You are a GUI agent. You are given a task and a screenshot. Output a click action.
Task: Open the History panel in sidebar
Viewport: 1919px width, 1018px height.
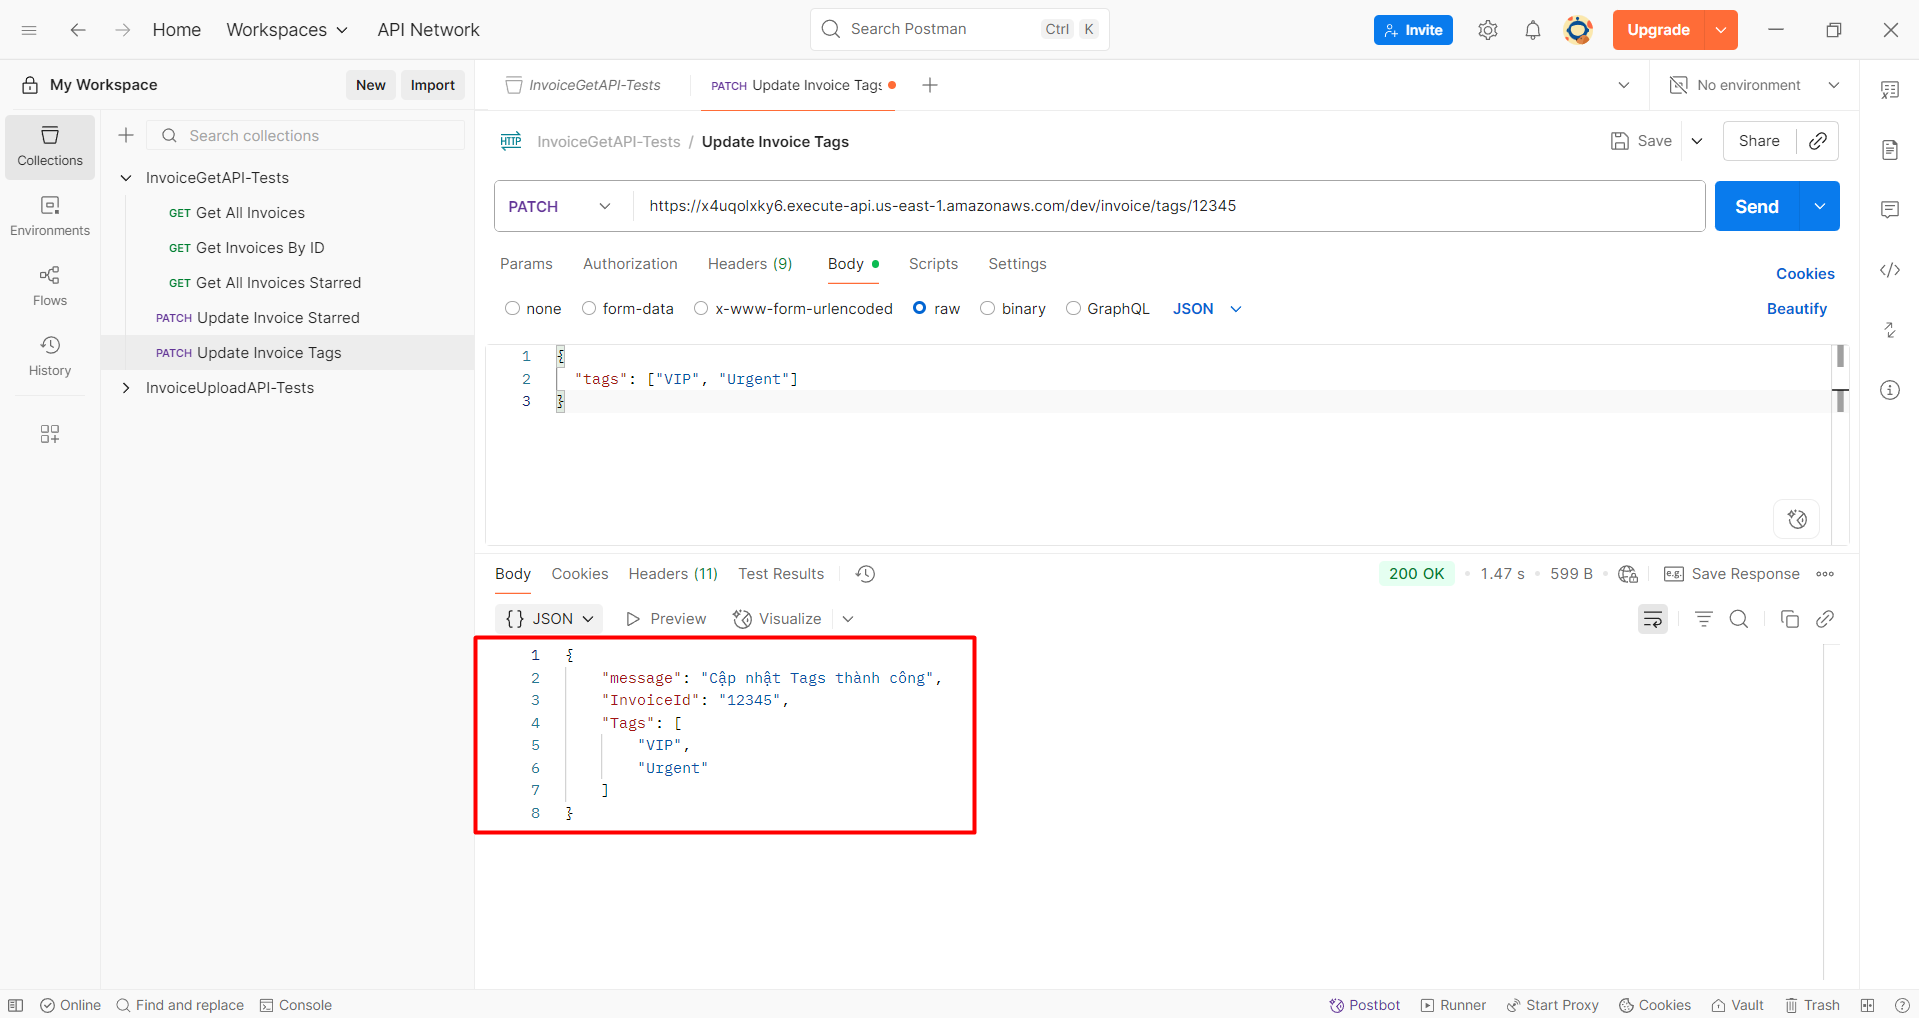[49, 355]
